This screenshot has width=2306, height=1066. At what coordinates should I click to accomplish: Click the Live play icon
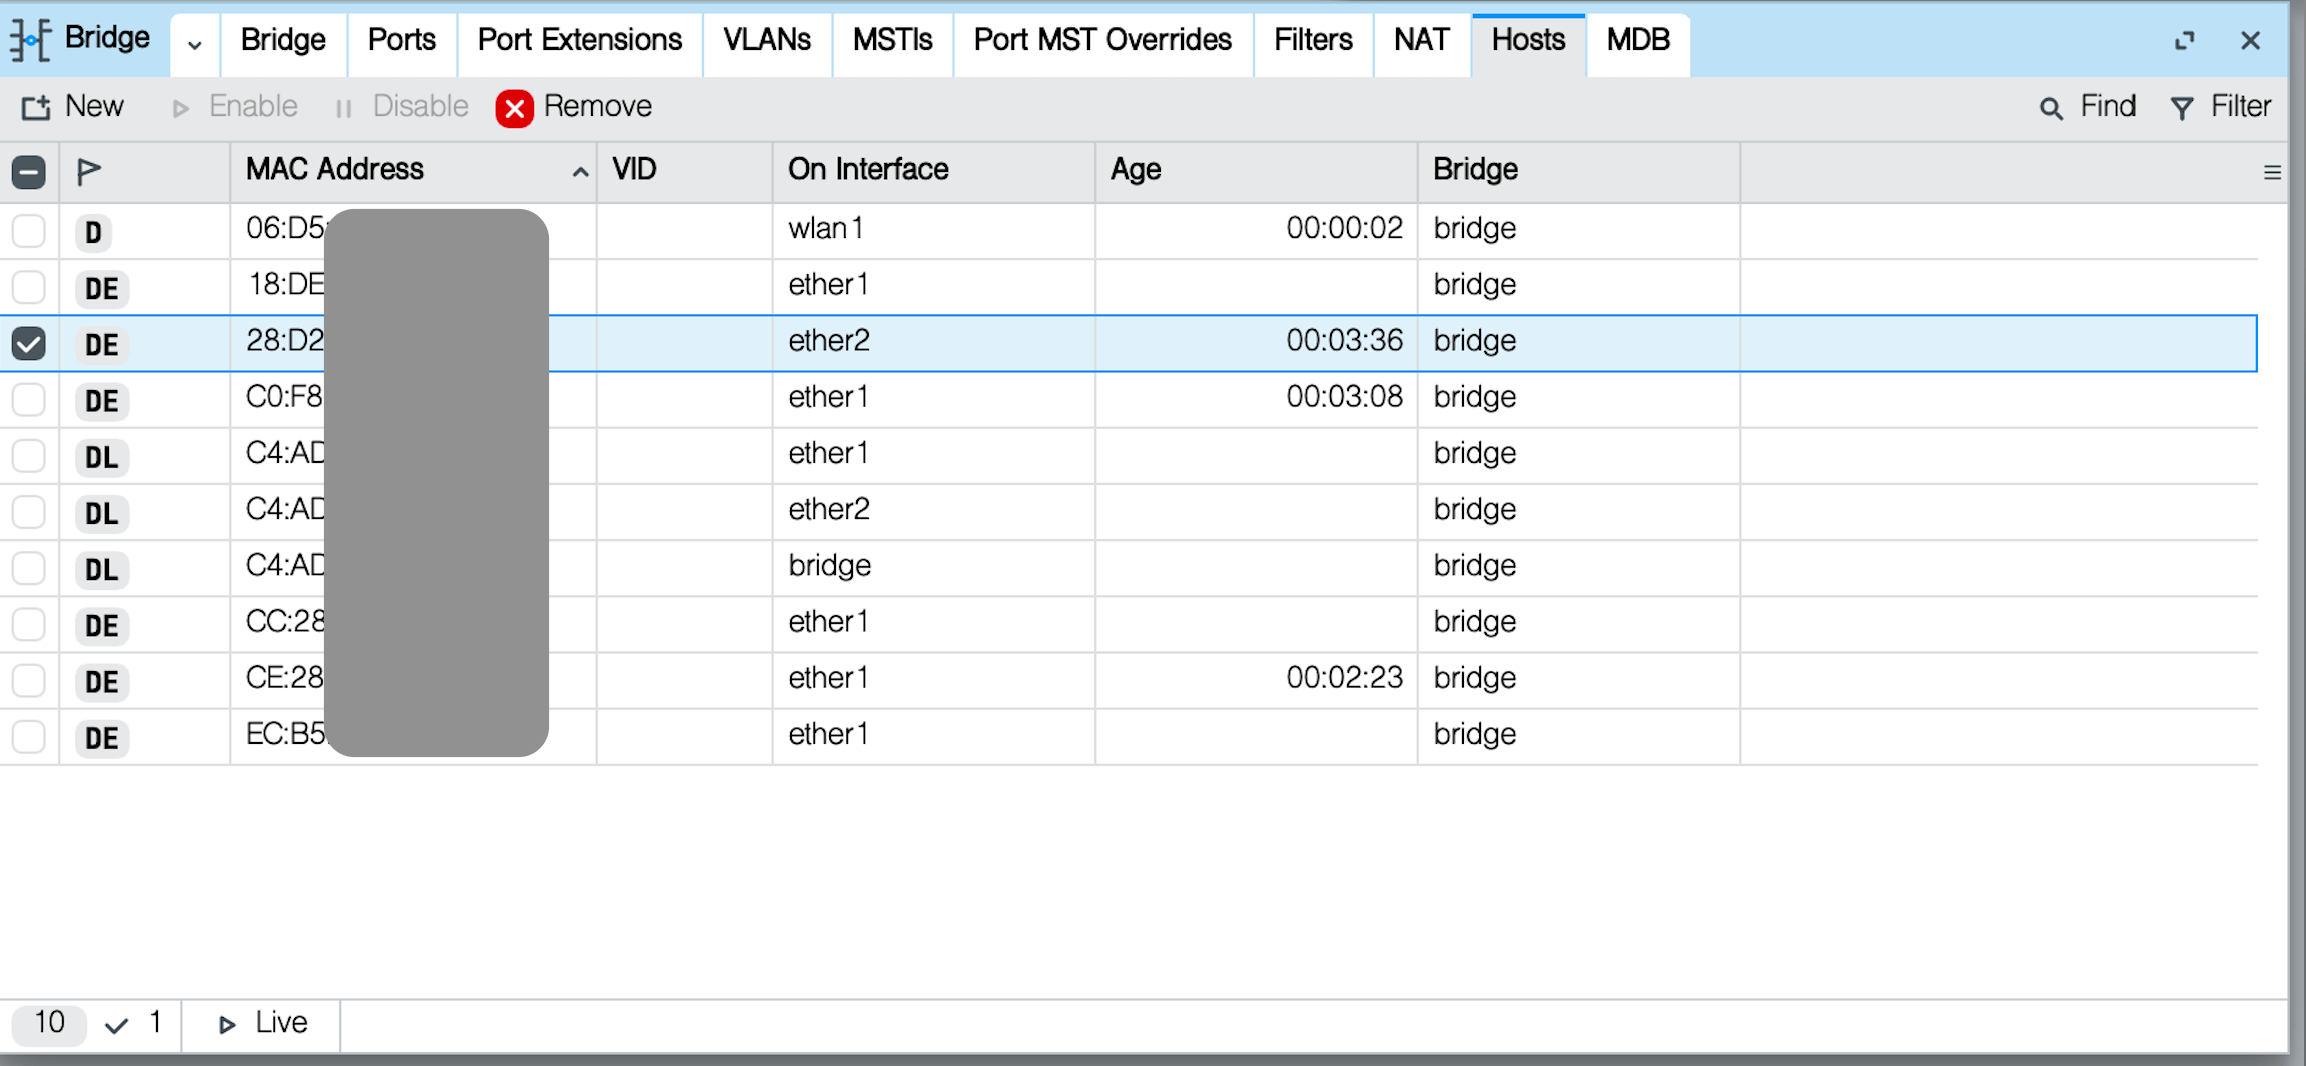[227, 1024]
